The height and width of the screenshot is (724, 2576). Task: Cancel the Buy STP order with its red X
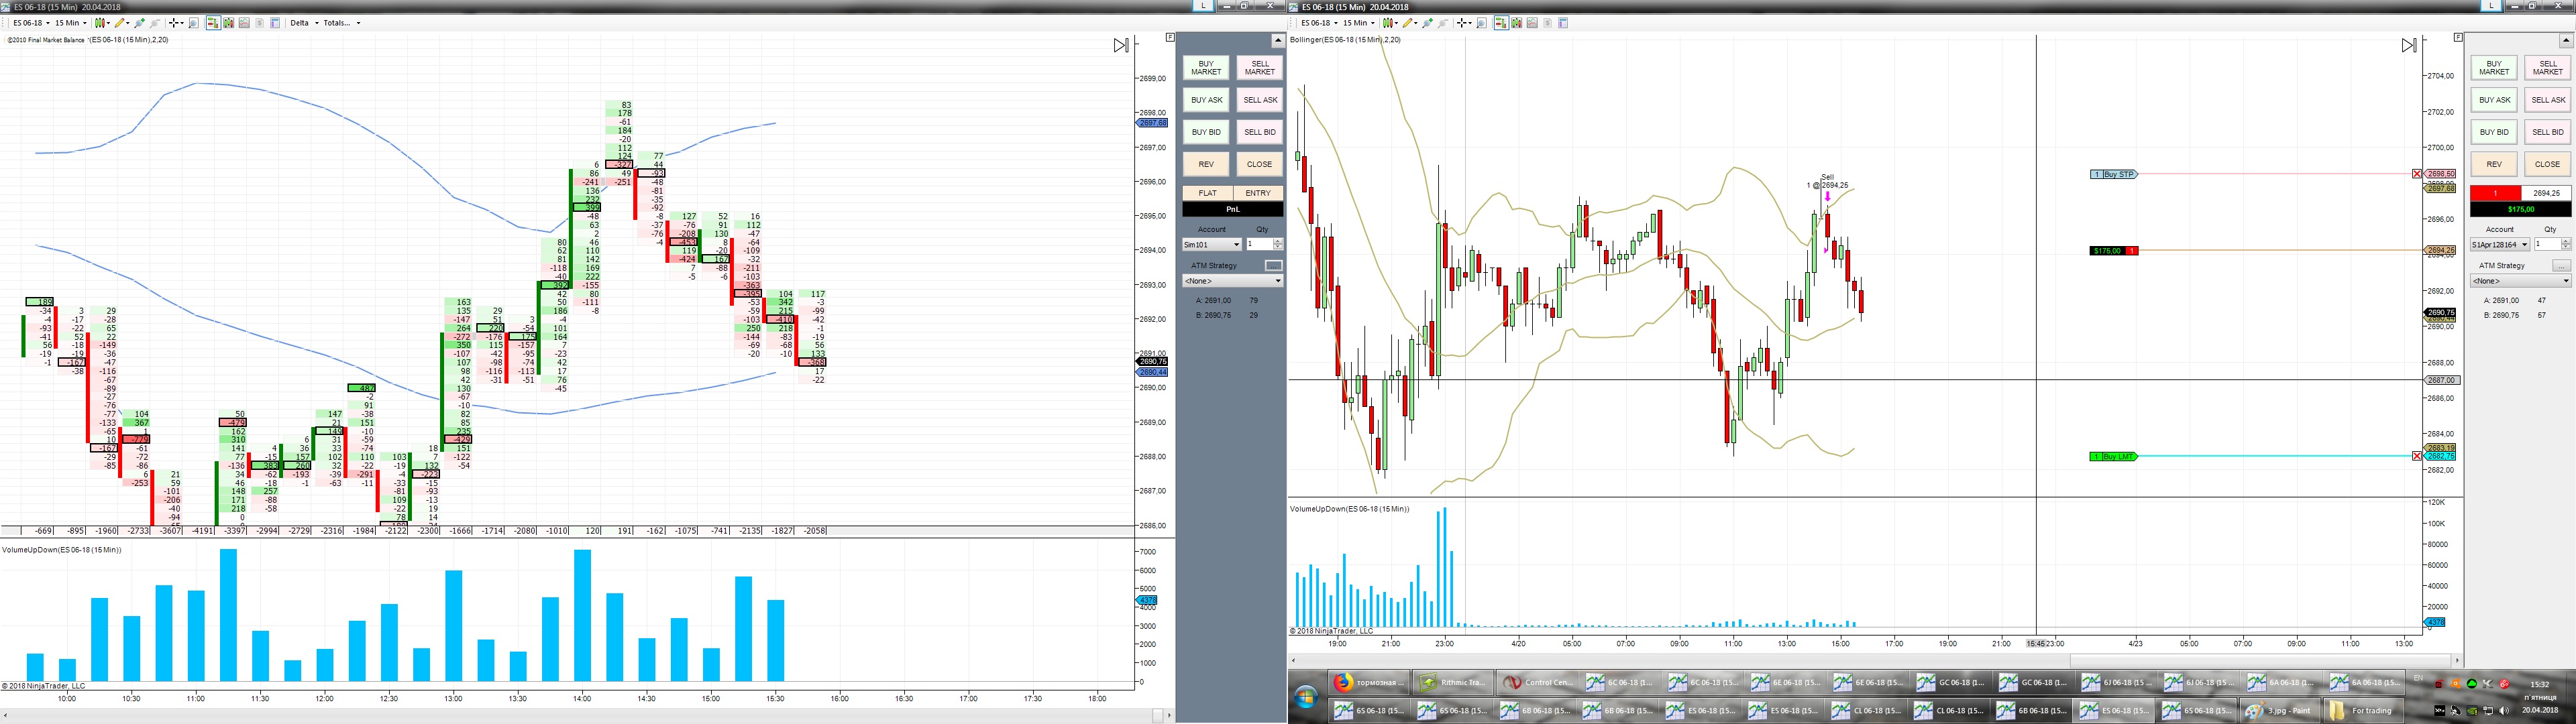[2417, 174]
